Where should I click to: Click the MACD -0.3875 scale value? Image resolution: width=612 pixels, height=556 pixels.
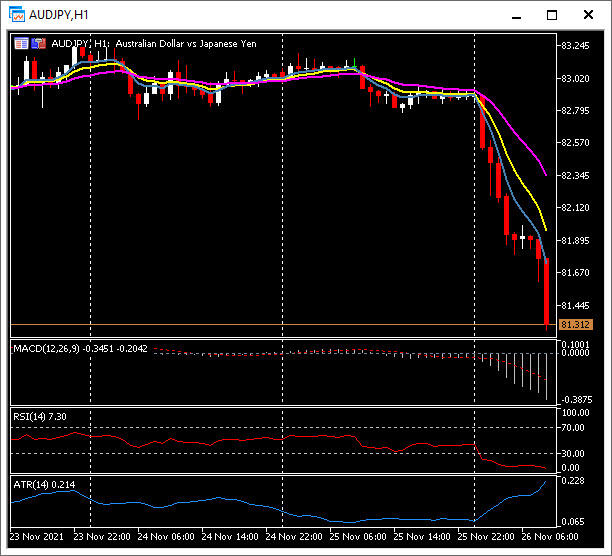[x=577, y=400]
